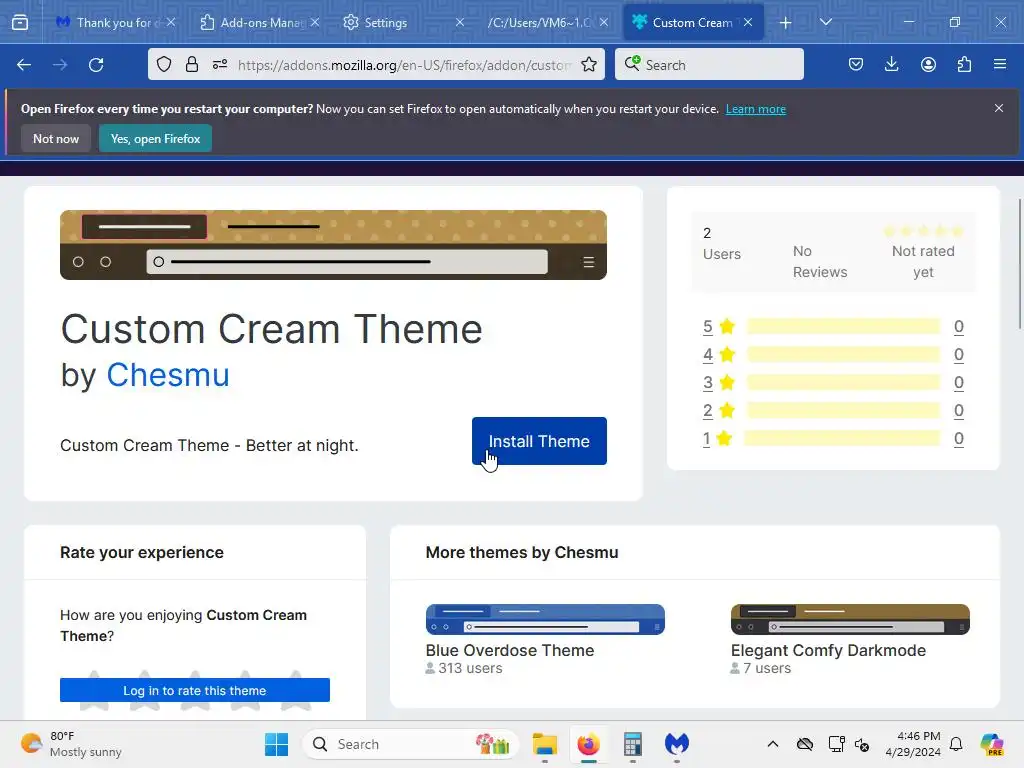Open the weather widget
Image resolution: width=1024 pixels, height=768 pixels.
click(x=71, y=744)
